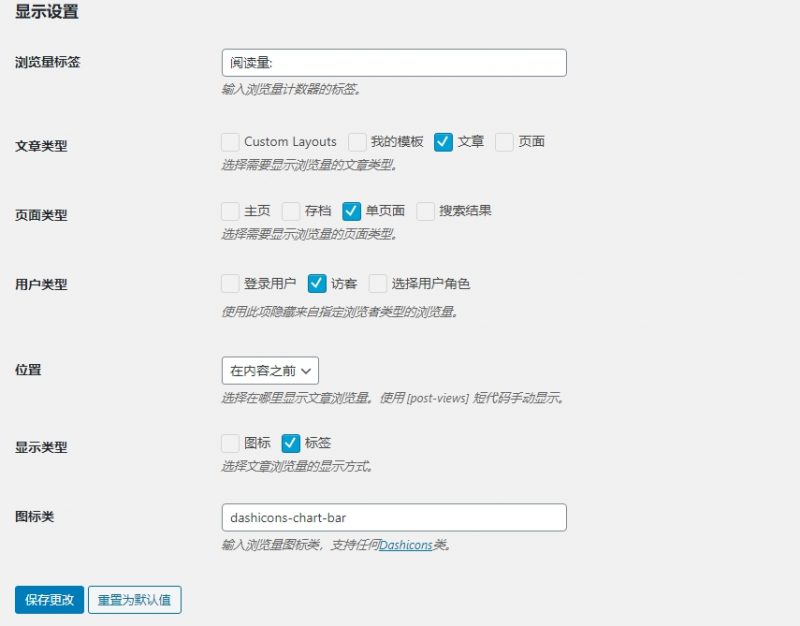This screenshot has width=800, height=626.
Task: Untick the 标签 display type checkbox
Action: point(291,443)
